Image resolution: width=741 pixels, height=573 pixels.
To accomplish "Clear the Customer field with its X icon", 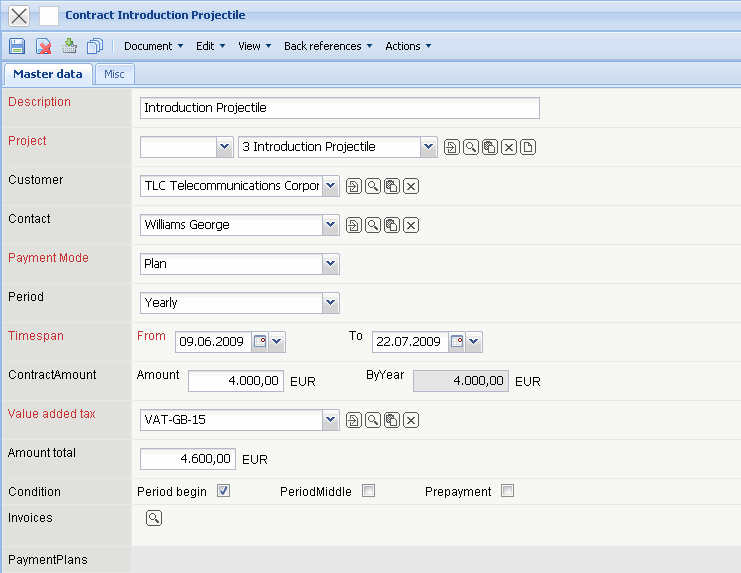I will click(x=410, y=186).
